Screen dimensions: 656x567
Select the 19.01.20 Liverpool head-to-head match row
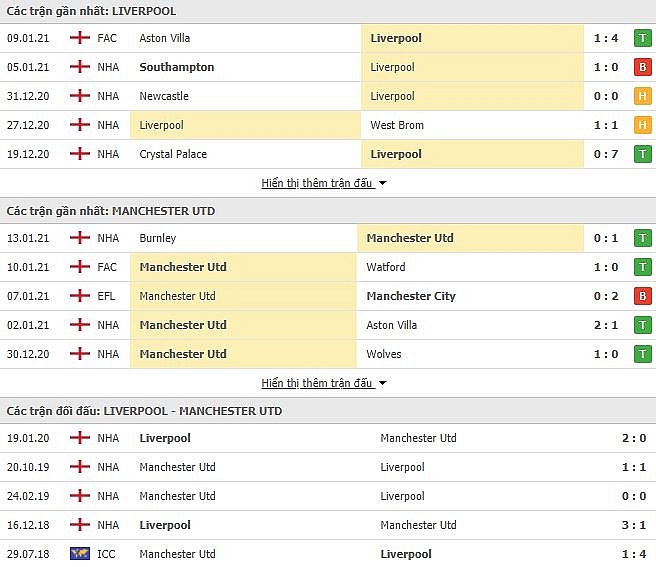click(328, 438)
